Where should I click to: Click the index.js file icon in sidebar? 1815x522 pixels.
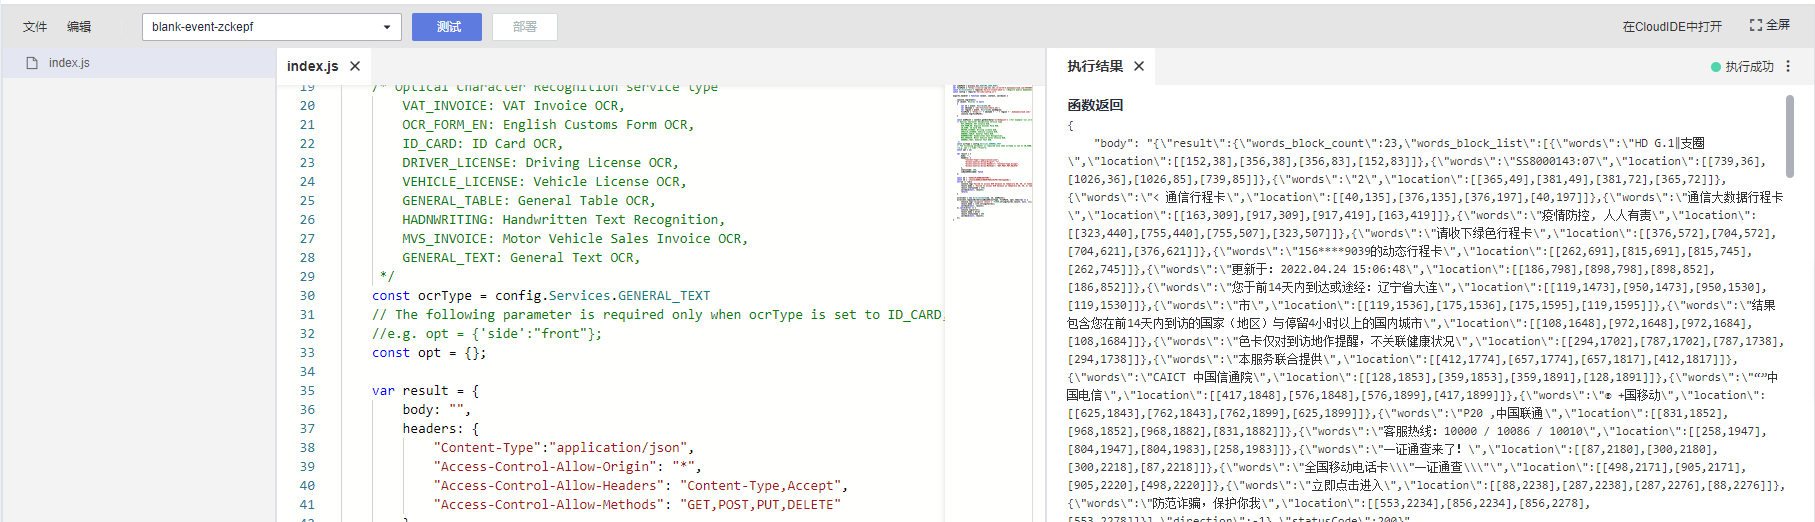[32, 63]
